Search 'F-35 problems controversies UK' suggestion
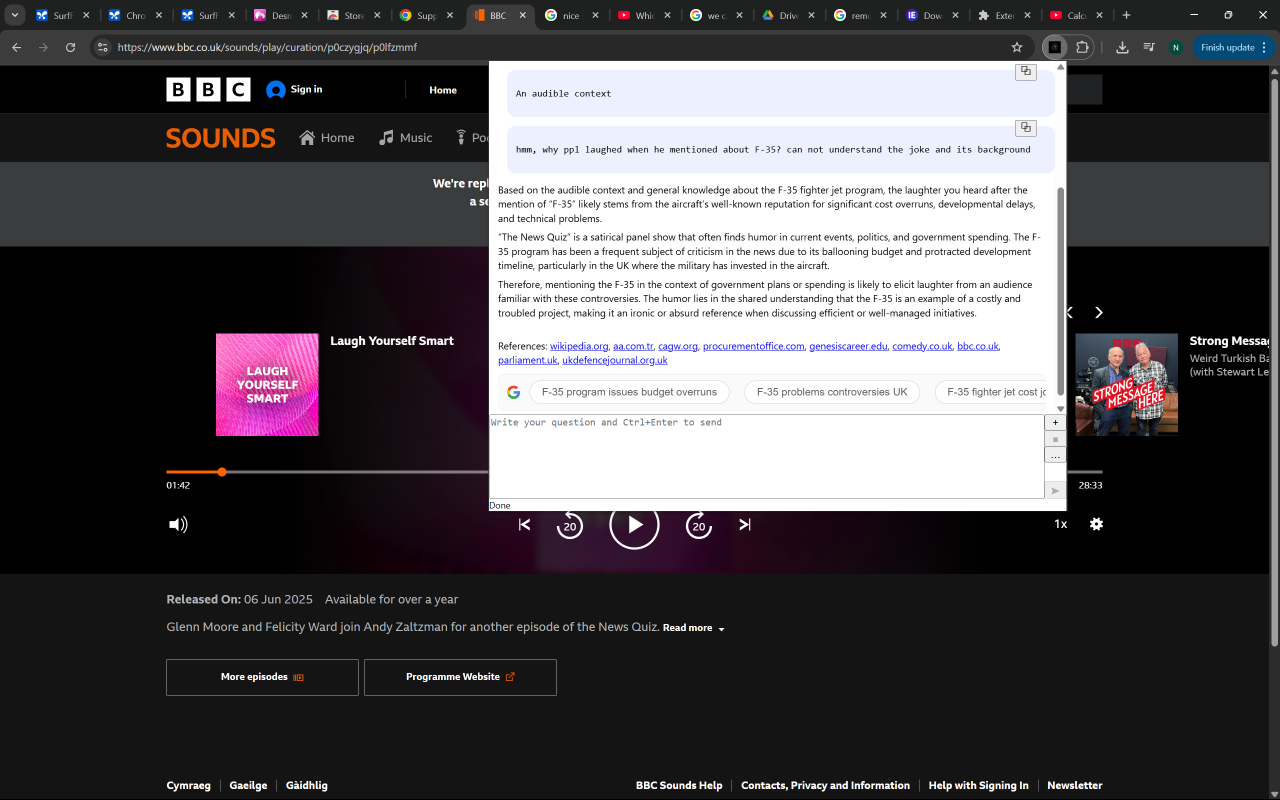 832,392
